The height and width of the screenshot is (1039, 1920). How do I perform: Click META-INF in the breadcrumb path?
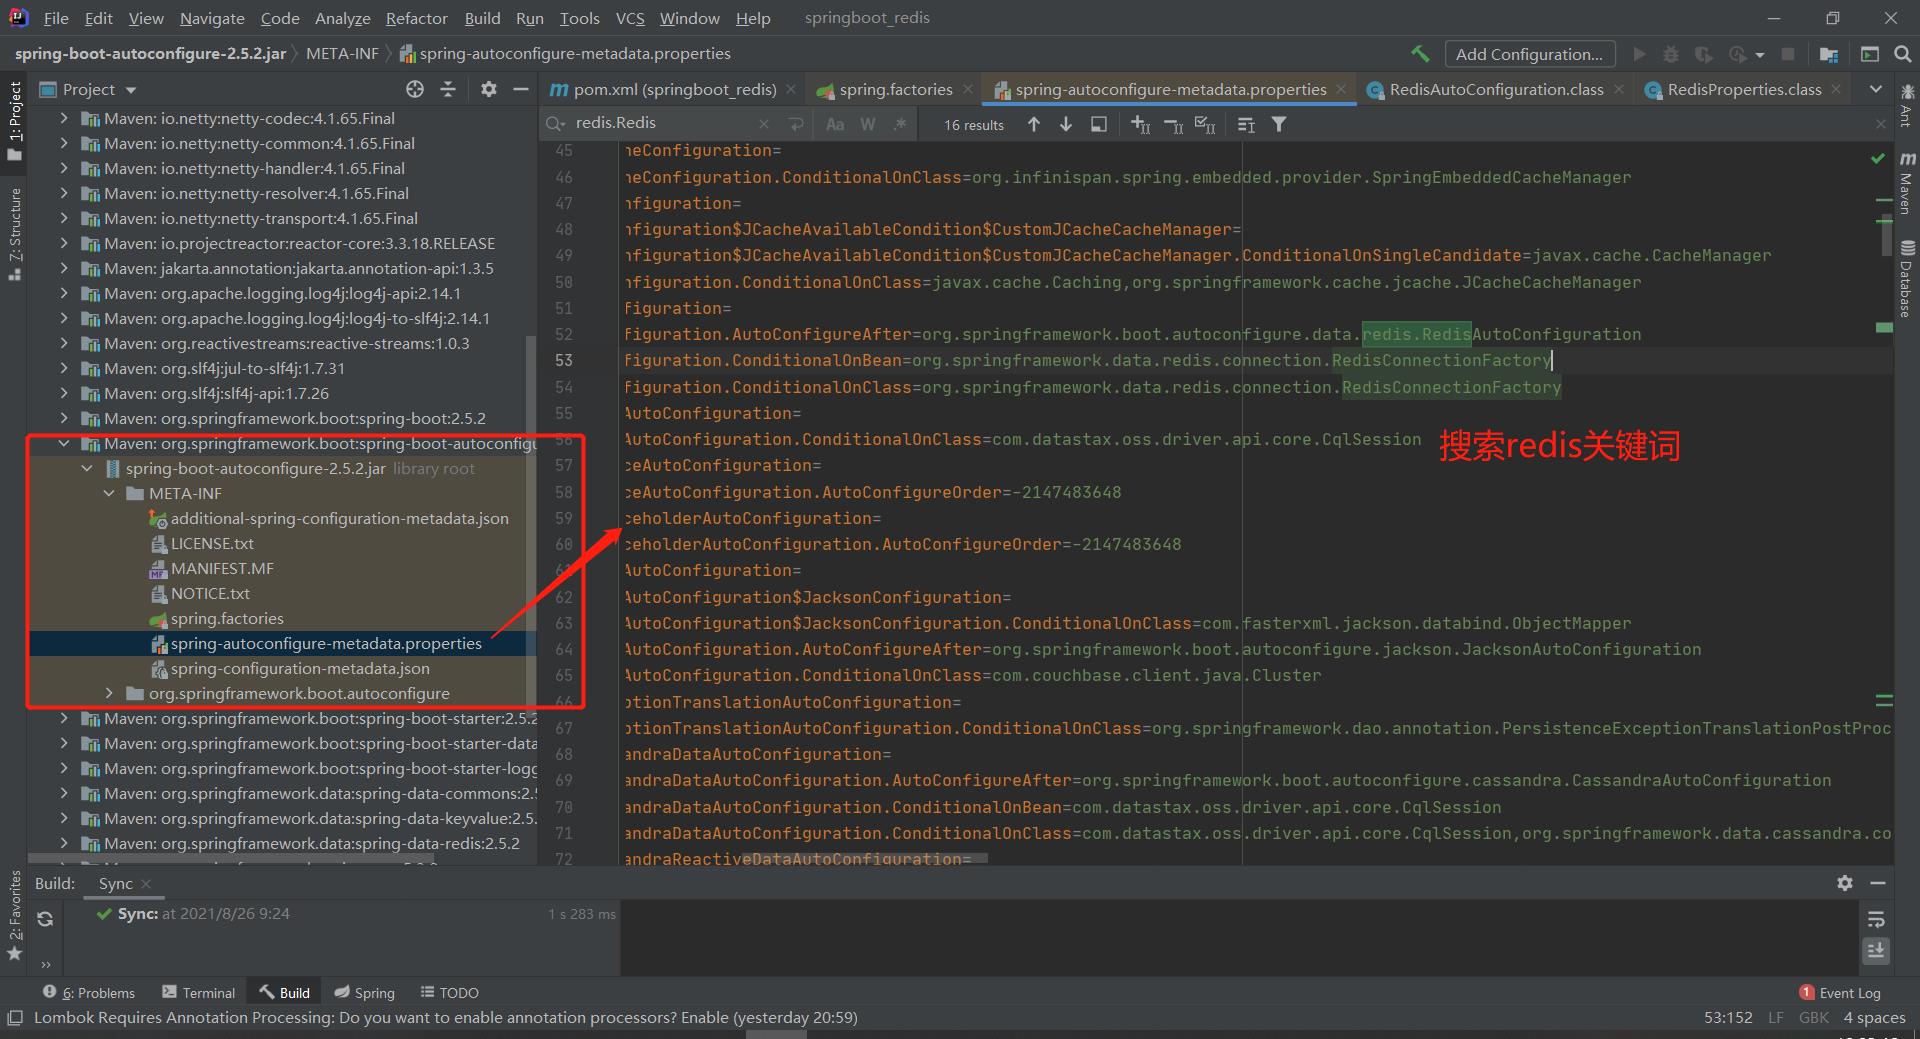[x=342, y=54]
